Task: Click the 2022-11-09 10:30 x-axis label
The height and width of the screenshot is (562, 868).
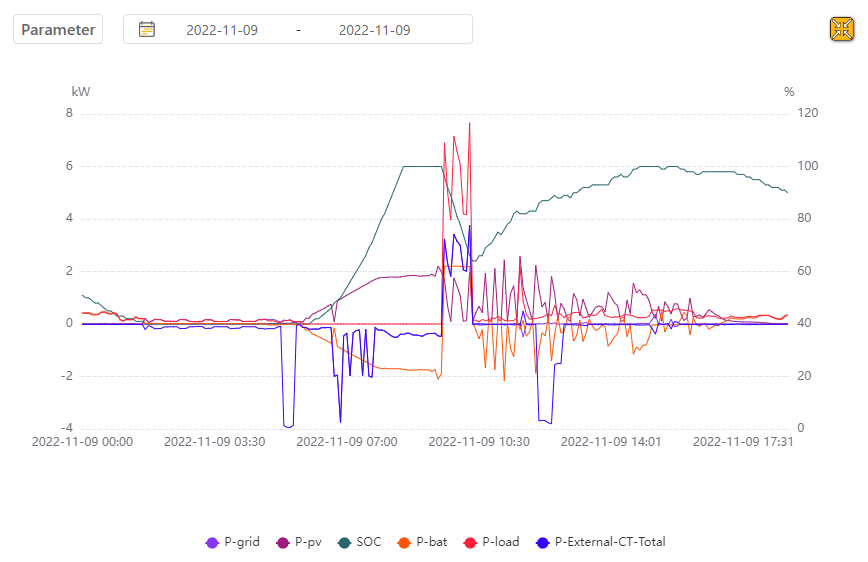Action: pos(479,442)
